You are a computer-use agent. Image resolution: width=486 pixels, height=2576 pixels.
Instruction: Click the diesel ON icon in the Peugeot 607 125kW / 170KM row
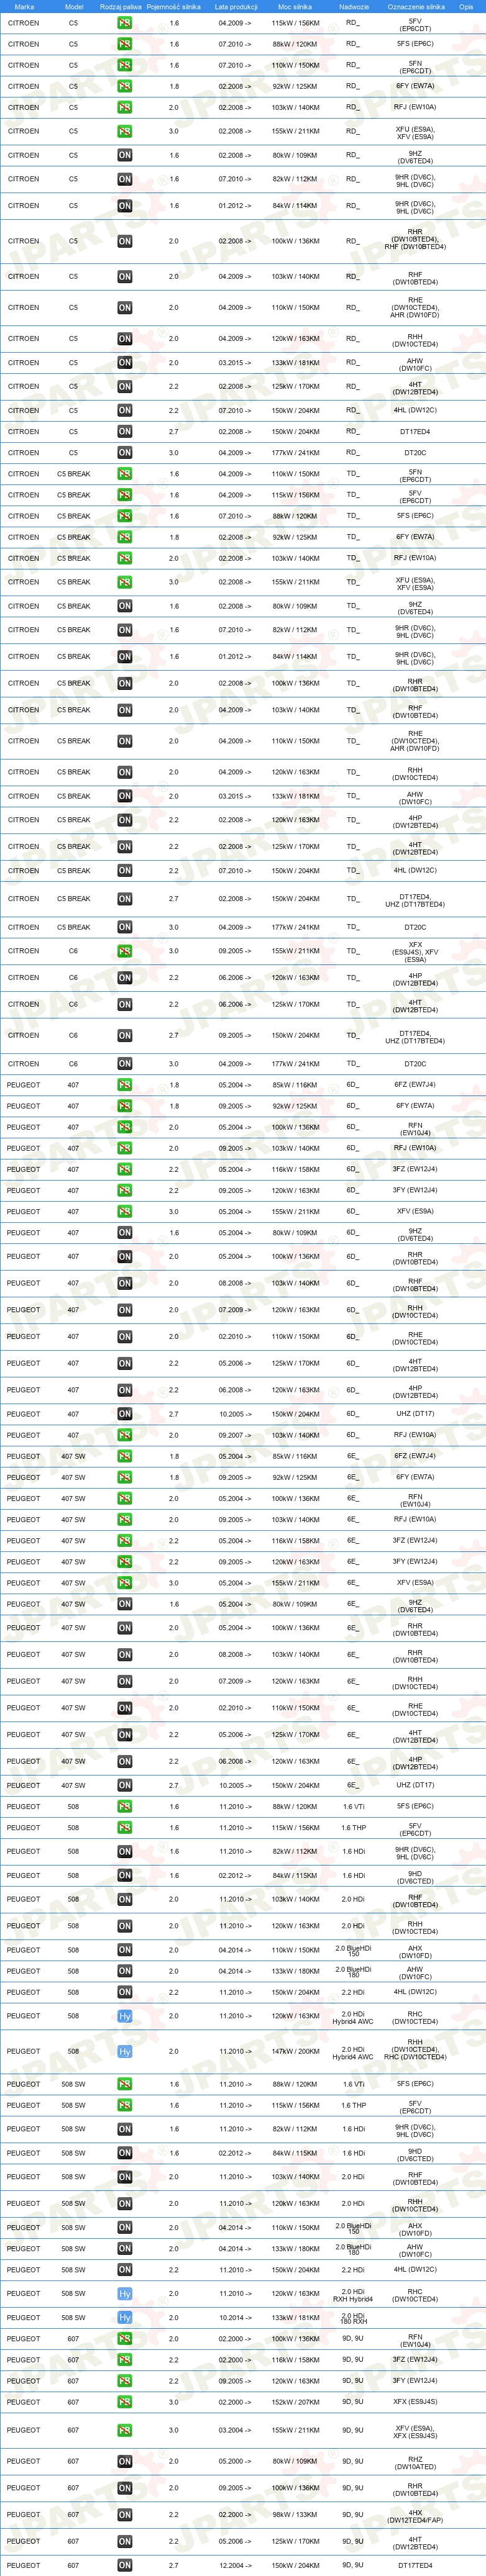124,2541
